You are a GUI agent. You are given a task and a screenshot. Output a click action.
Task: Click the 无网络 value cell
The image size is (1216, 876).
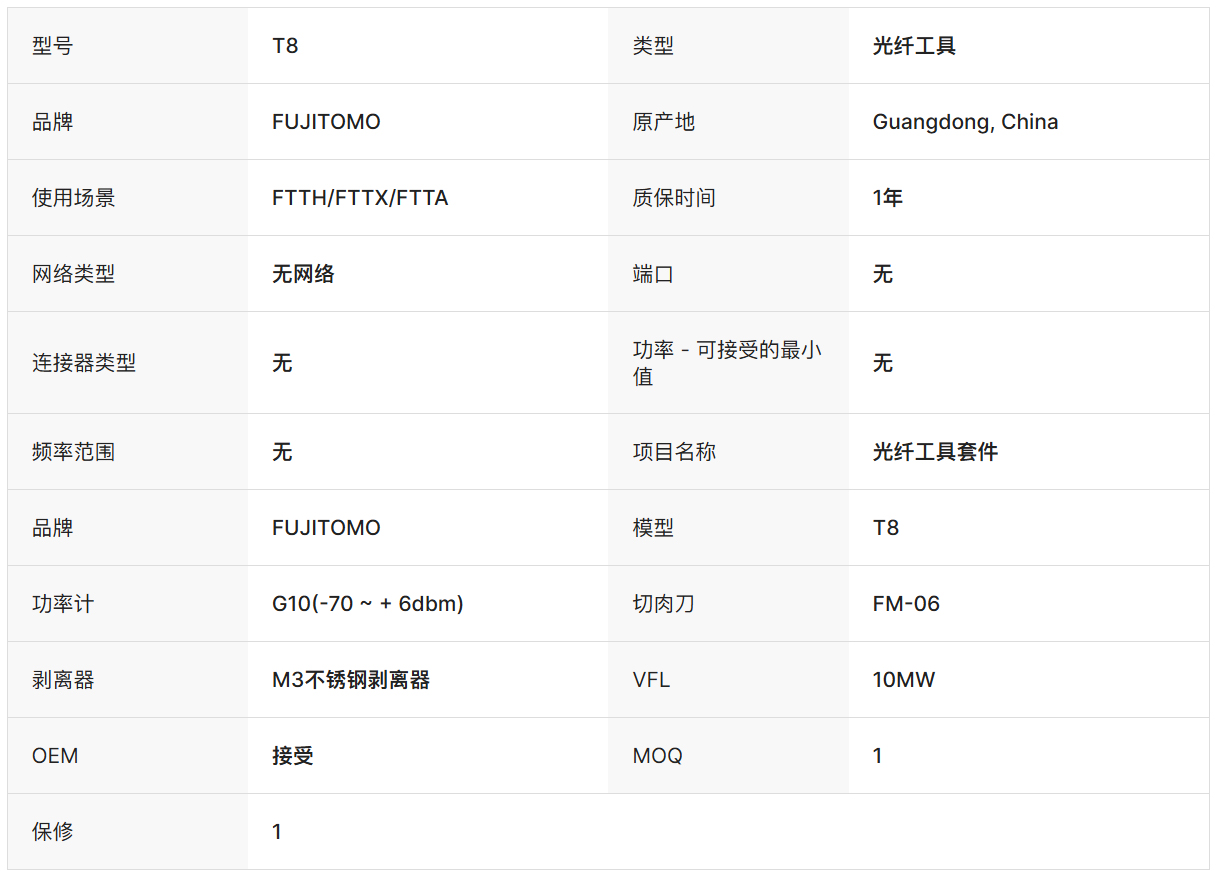303,274
